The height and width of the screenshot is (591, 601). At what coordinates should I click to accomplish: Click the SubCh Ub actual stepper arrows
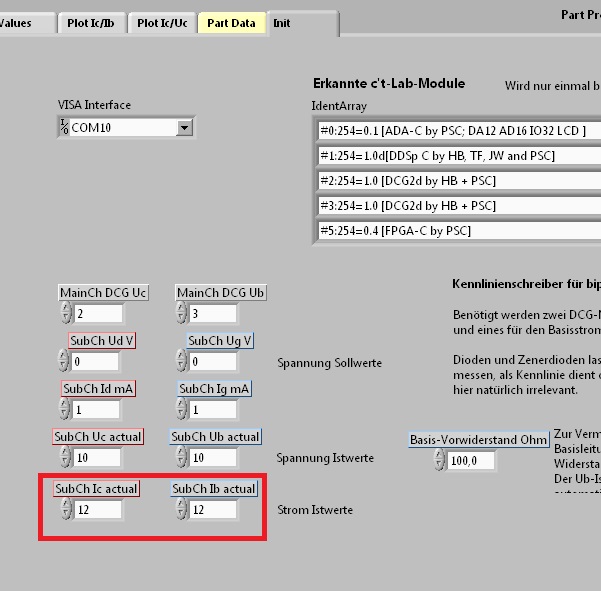(x=182, y=457)
